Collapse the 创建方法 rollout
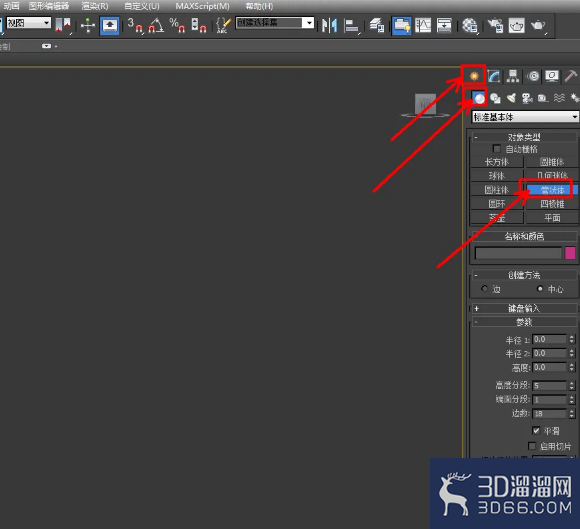 [524, 275]
